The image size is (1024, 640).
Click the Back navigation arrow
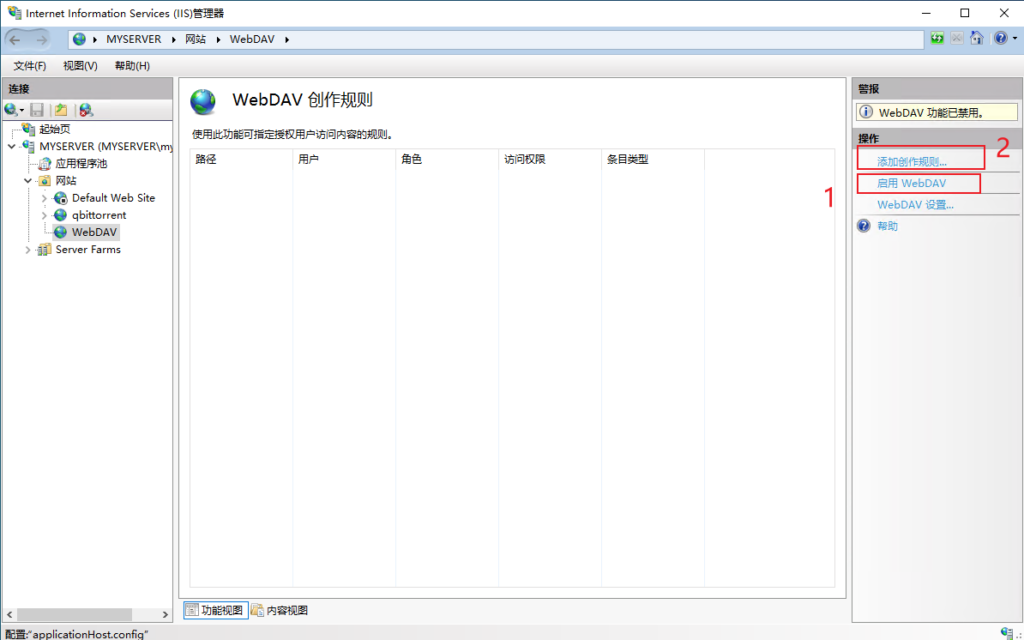click(15, 40)
